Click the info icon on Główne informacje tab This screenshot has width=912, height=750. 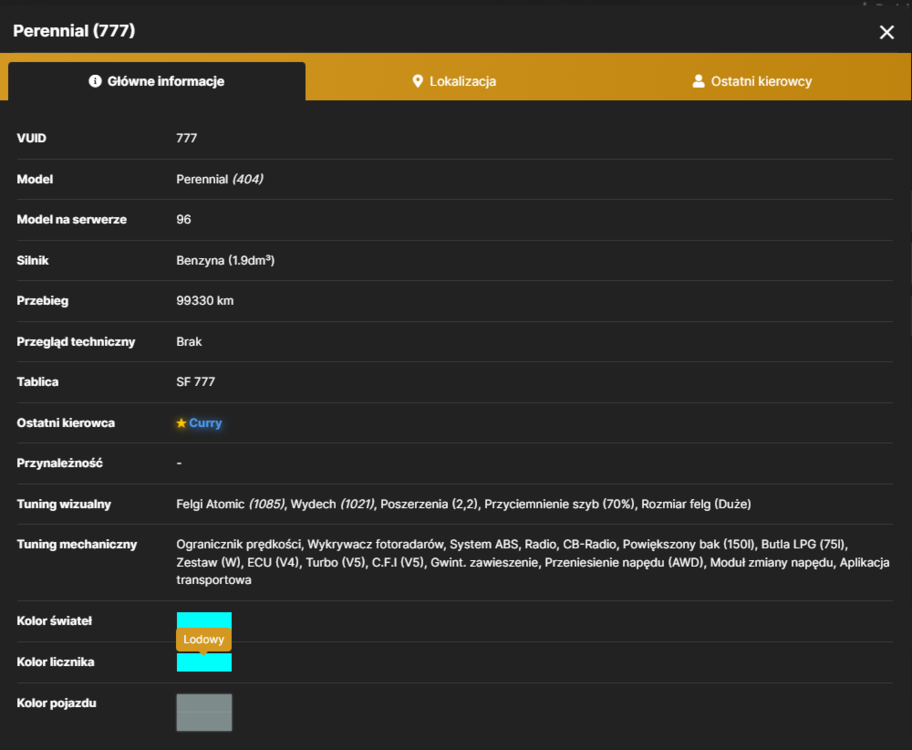(x=95, y=81)
